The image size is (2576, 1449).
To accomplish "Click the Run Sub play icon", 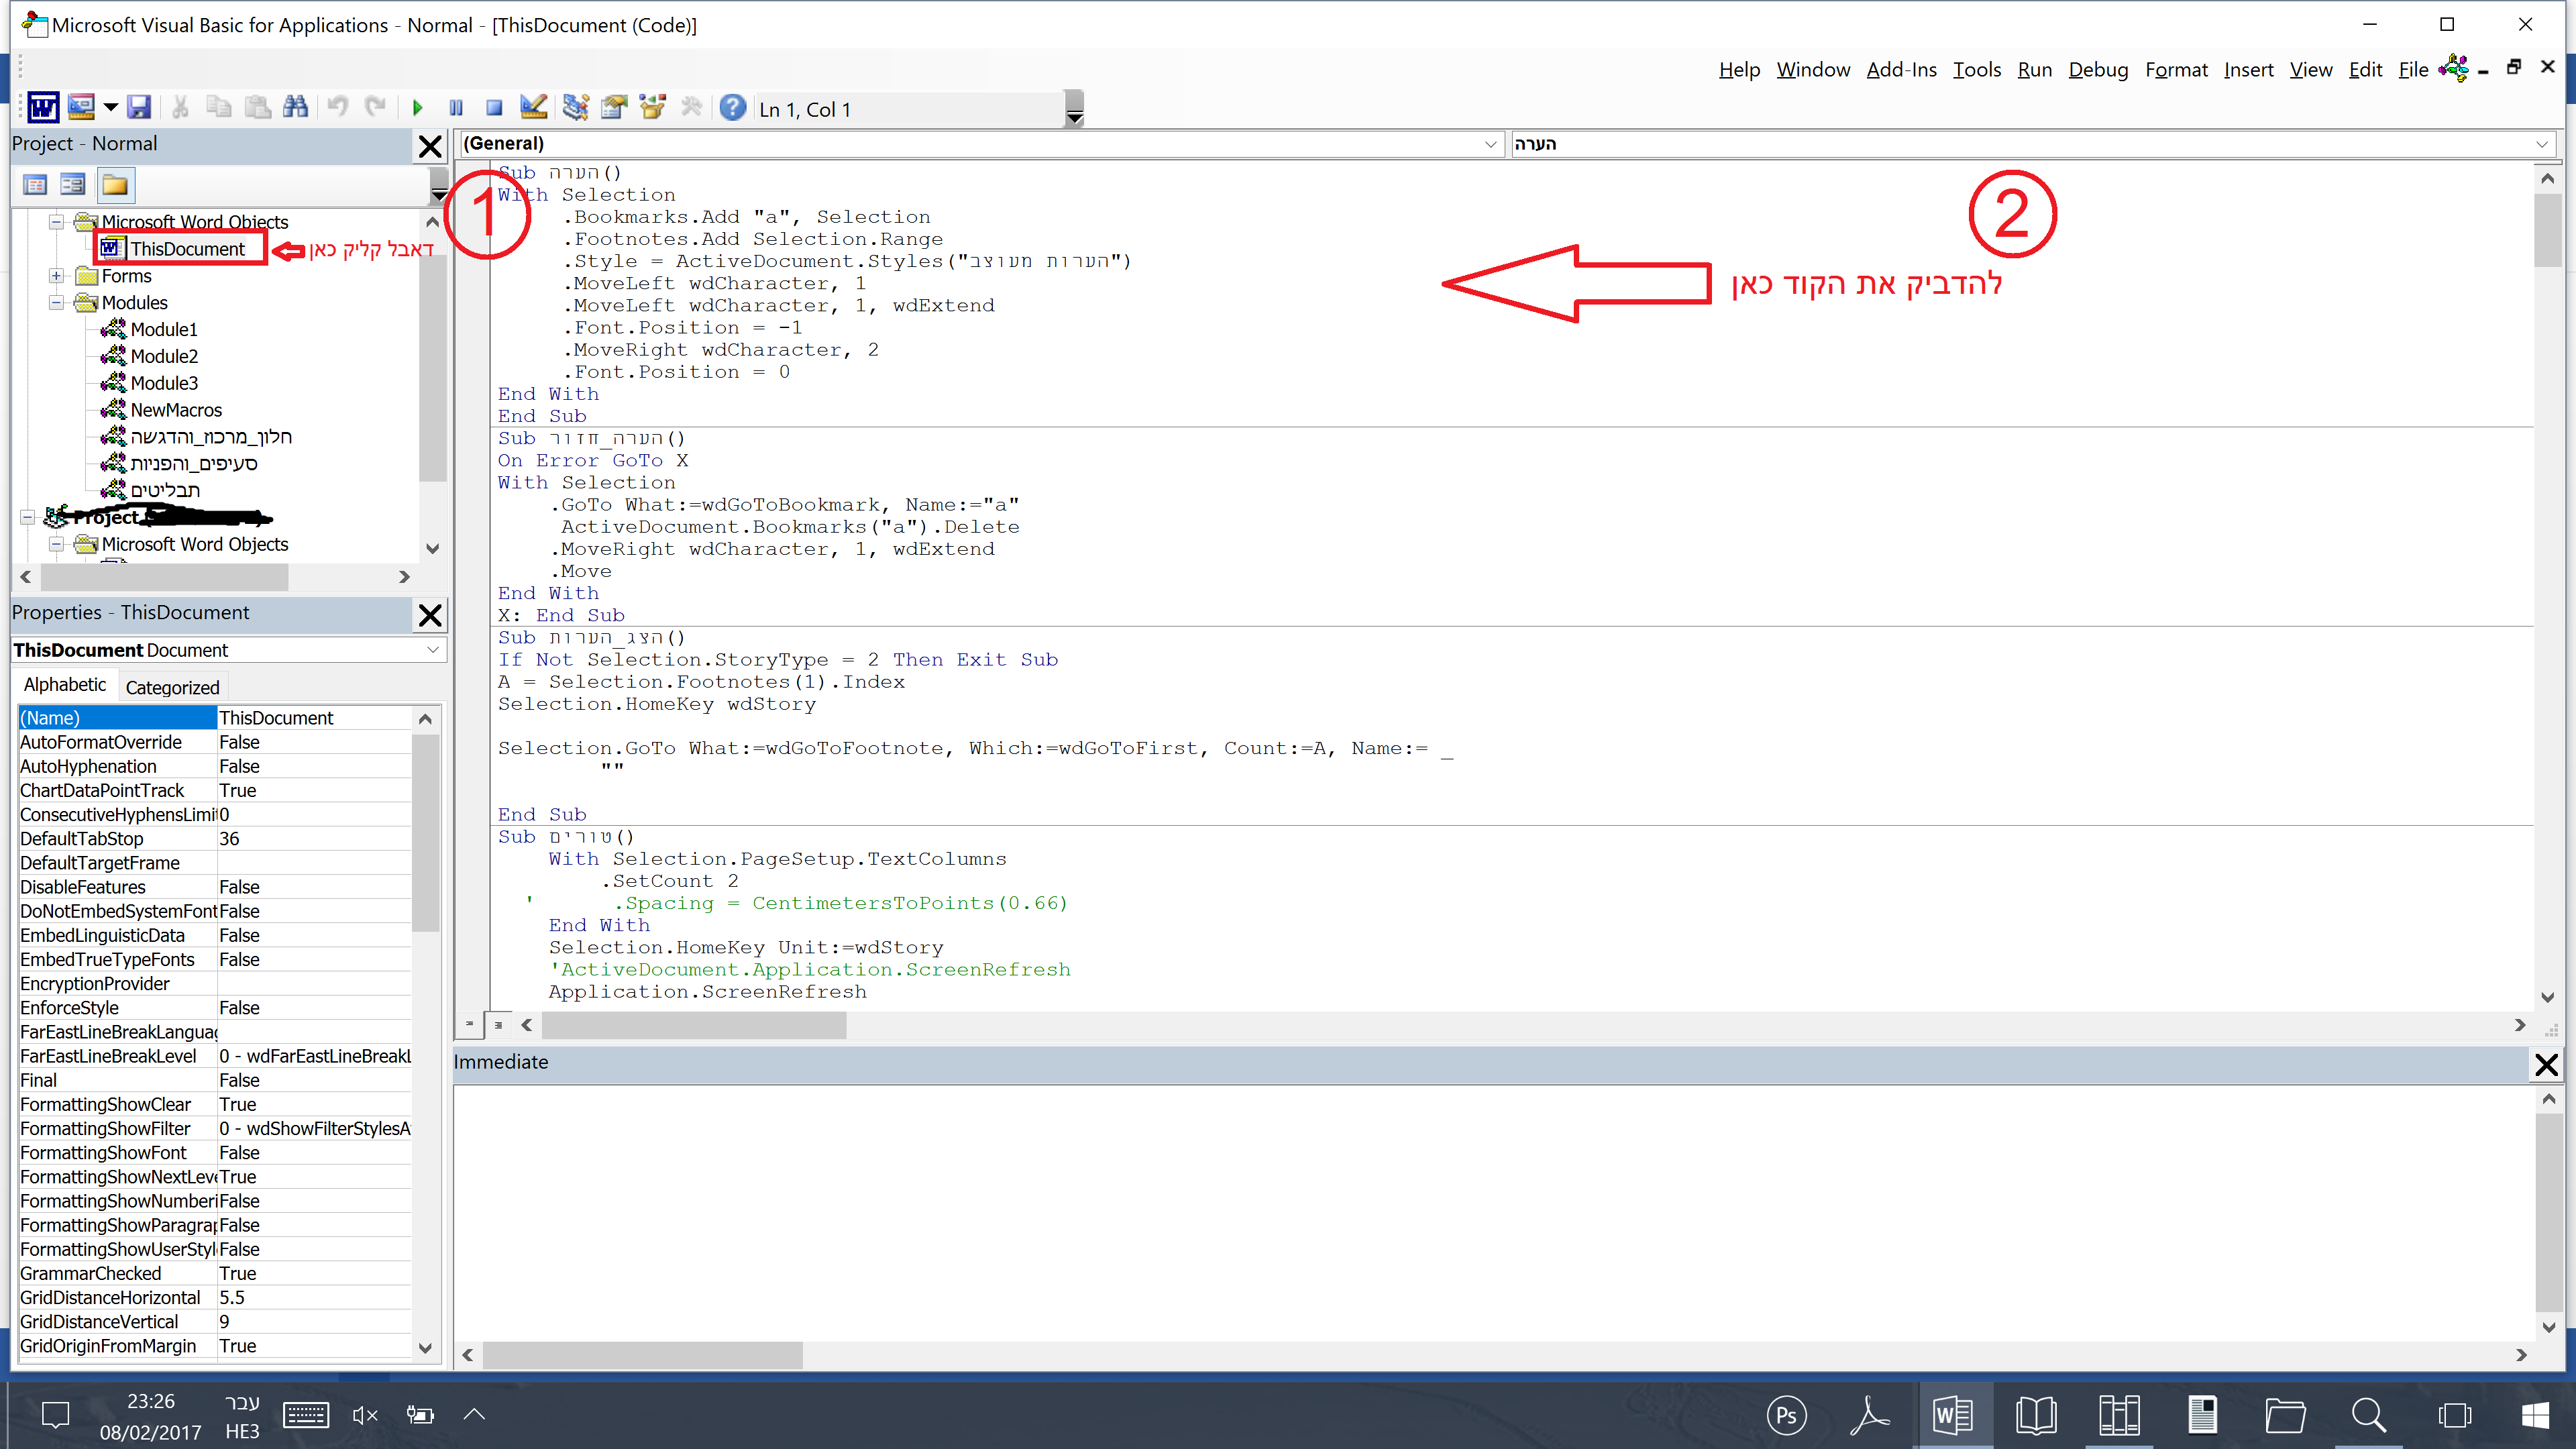I will coord(418,108).
